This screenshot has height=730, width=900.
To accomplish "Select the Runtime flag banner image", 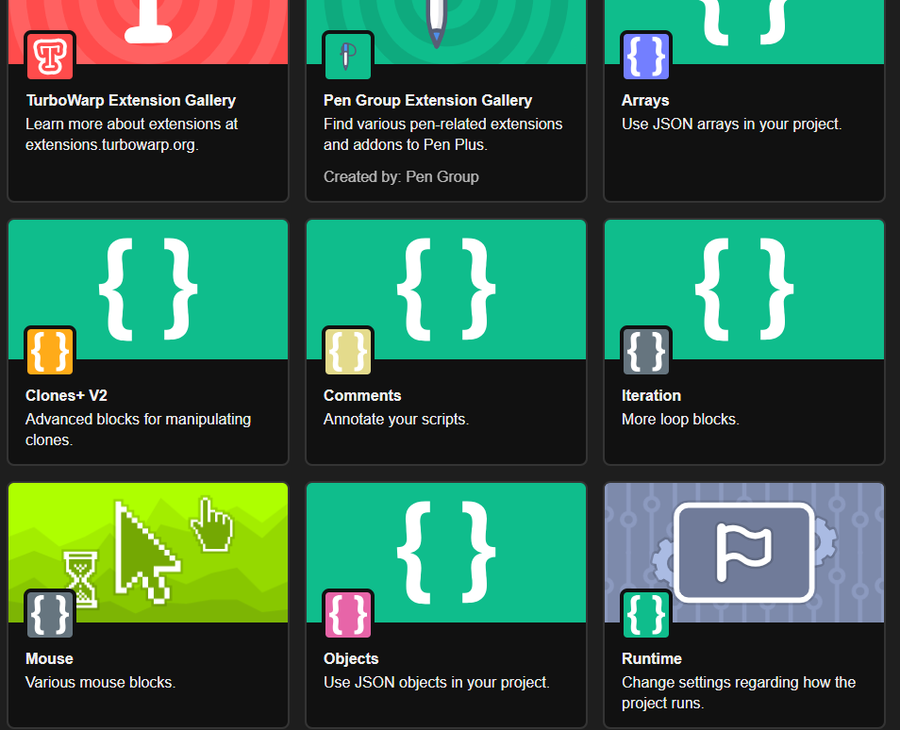I will [x=744, y=553].
